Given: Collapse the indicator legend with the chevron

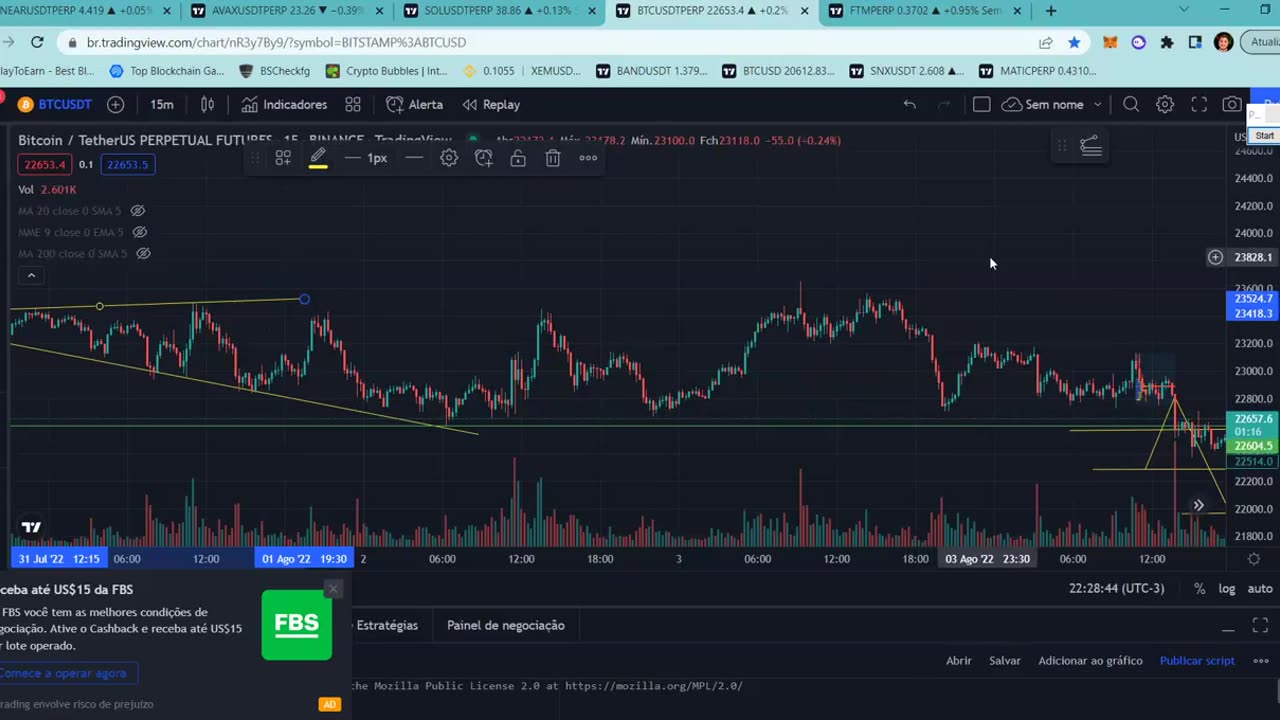Looking at the screenshot, I should pos(31,275).
